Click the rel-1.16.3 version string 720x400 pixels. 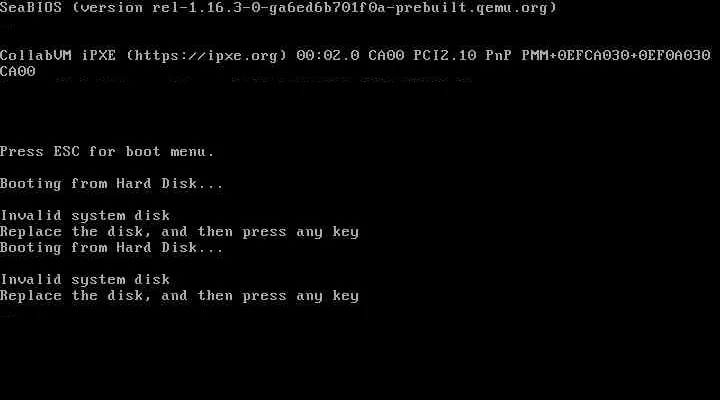click(x=197, y=8)
